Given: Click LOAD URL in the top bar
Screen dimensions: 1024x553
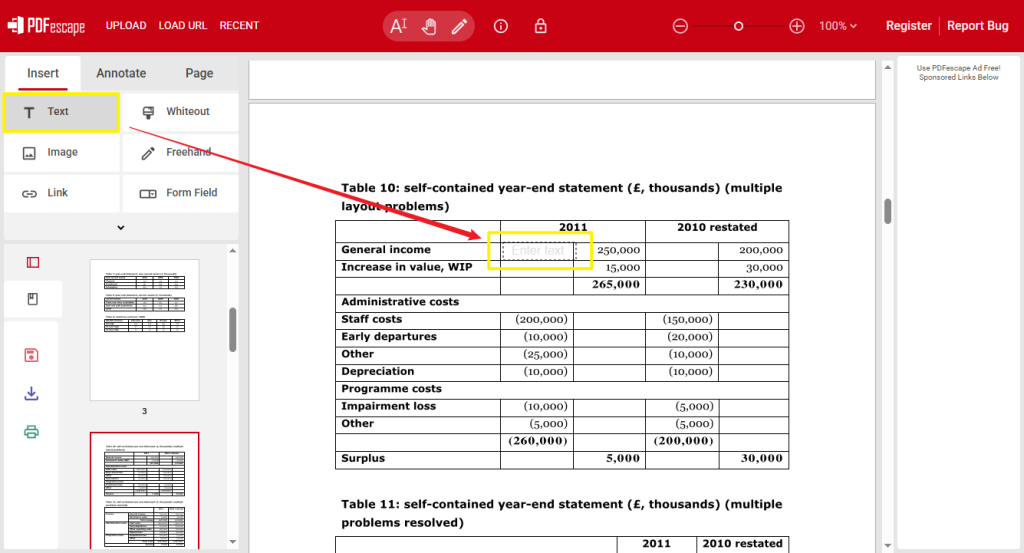Looking at the screenshot, I should point(183,25).
